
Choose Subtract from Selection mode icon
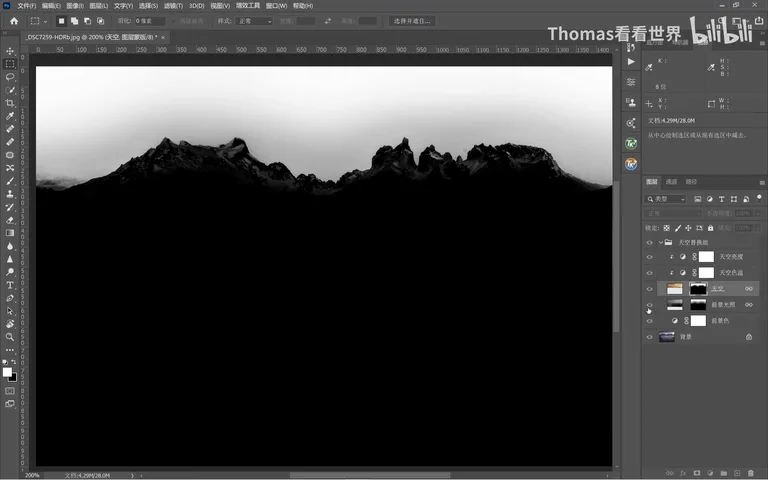(x=87, y=21)
